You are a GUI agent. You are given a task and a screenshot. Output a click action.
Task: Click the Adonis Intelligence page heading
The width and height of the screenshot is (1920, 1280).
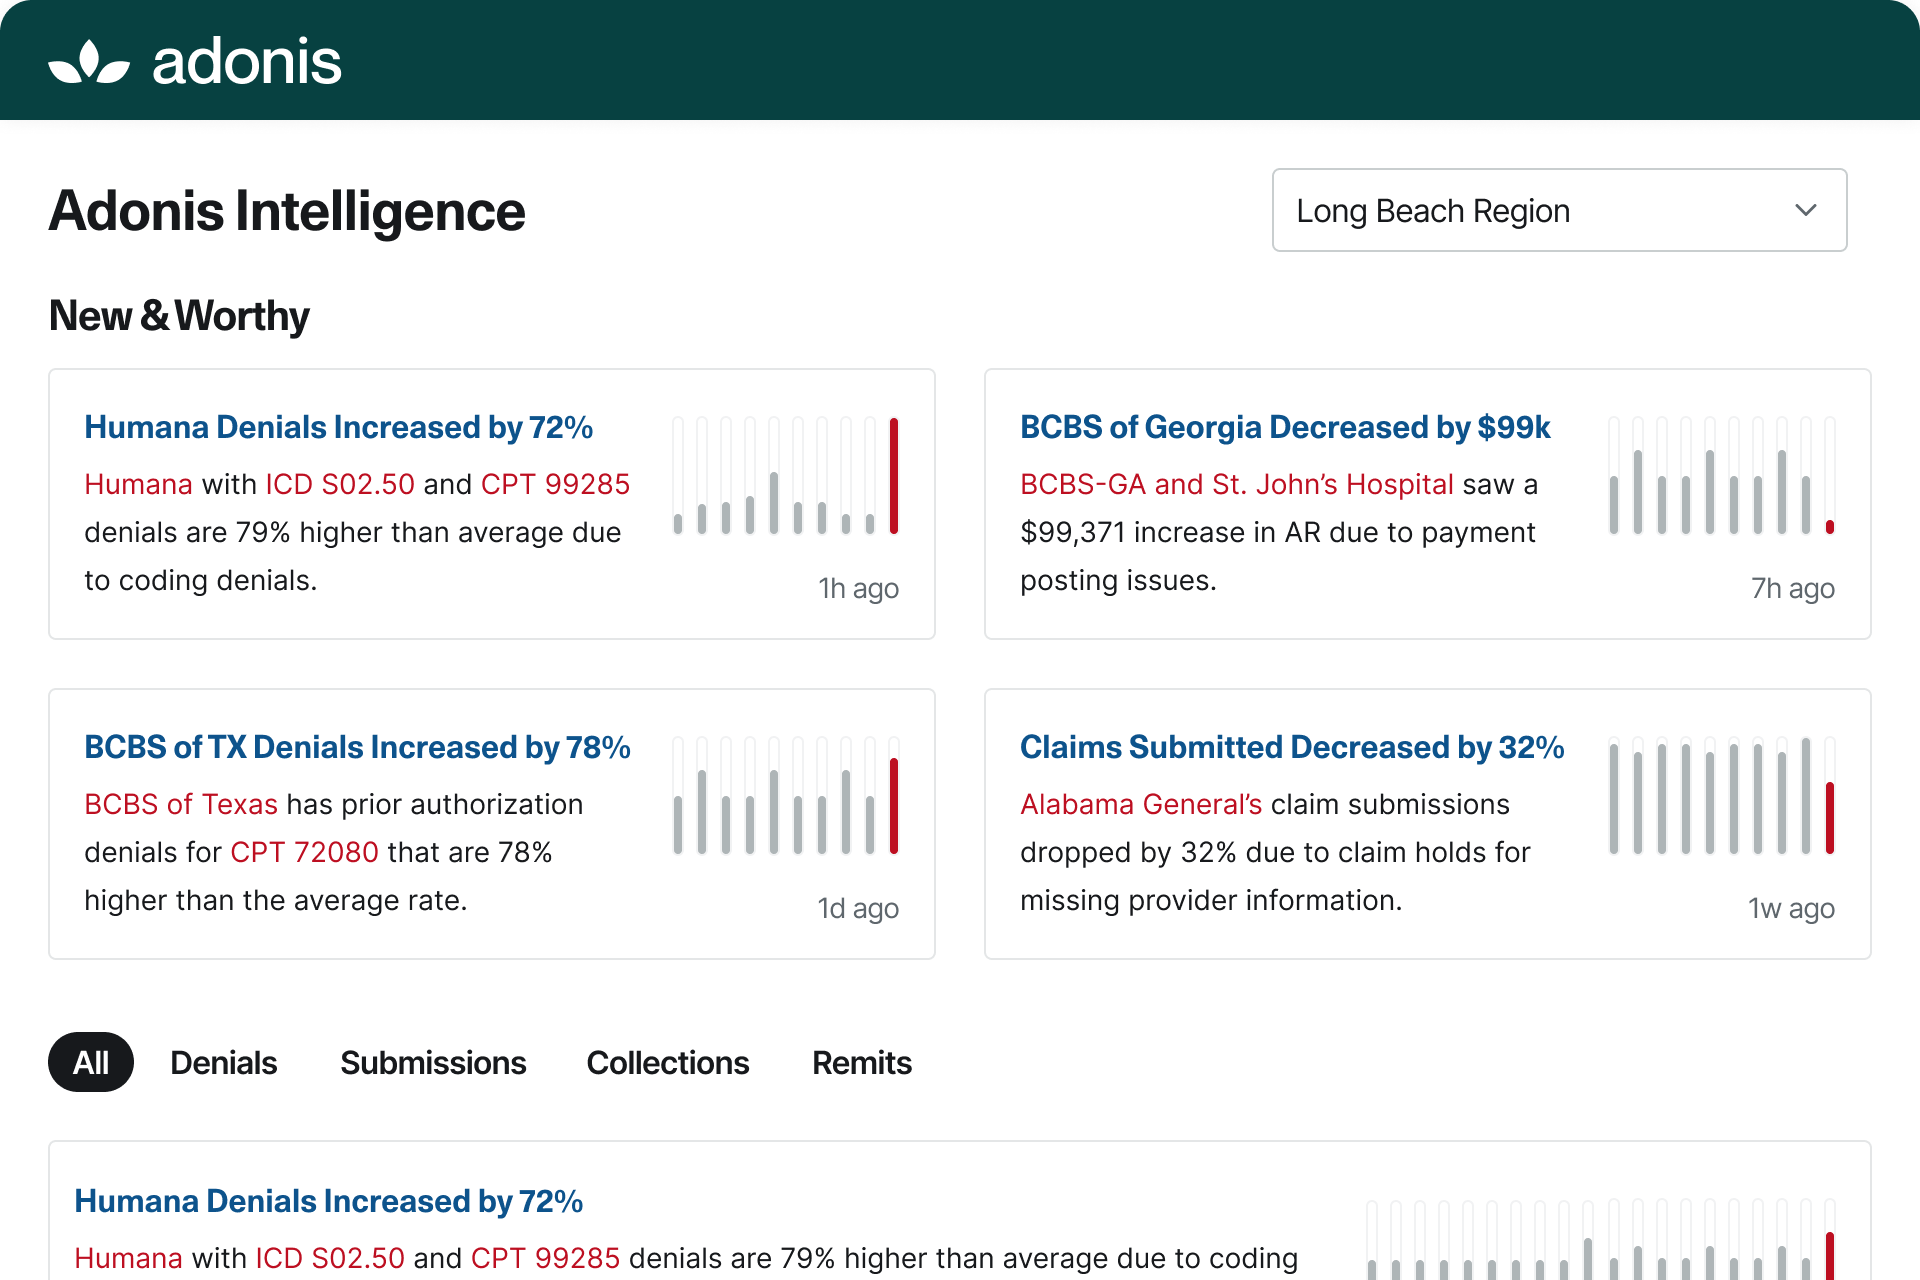(x=287, y=211)
